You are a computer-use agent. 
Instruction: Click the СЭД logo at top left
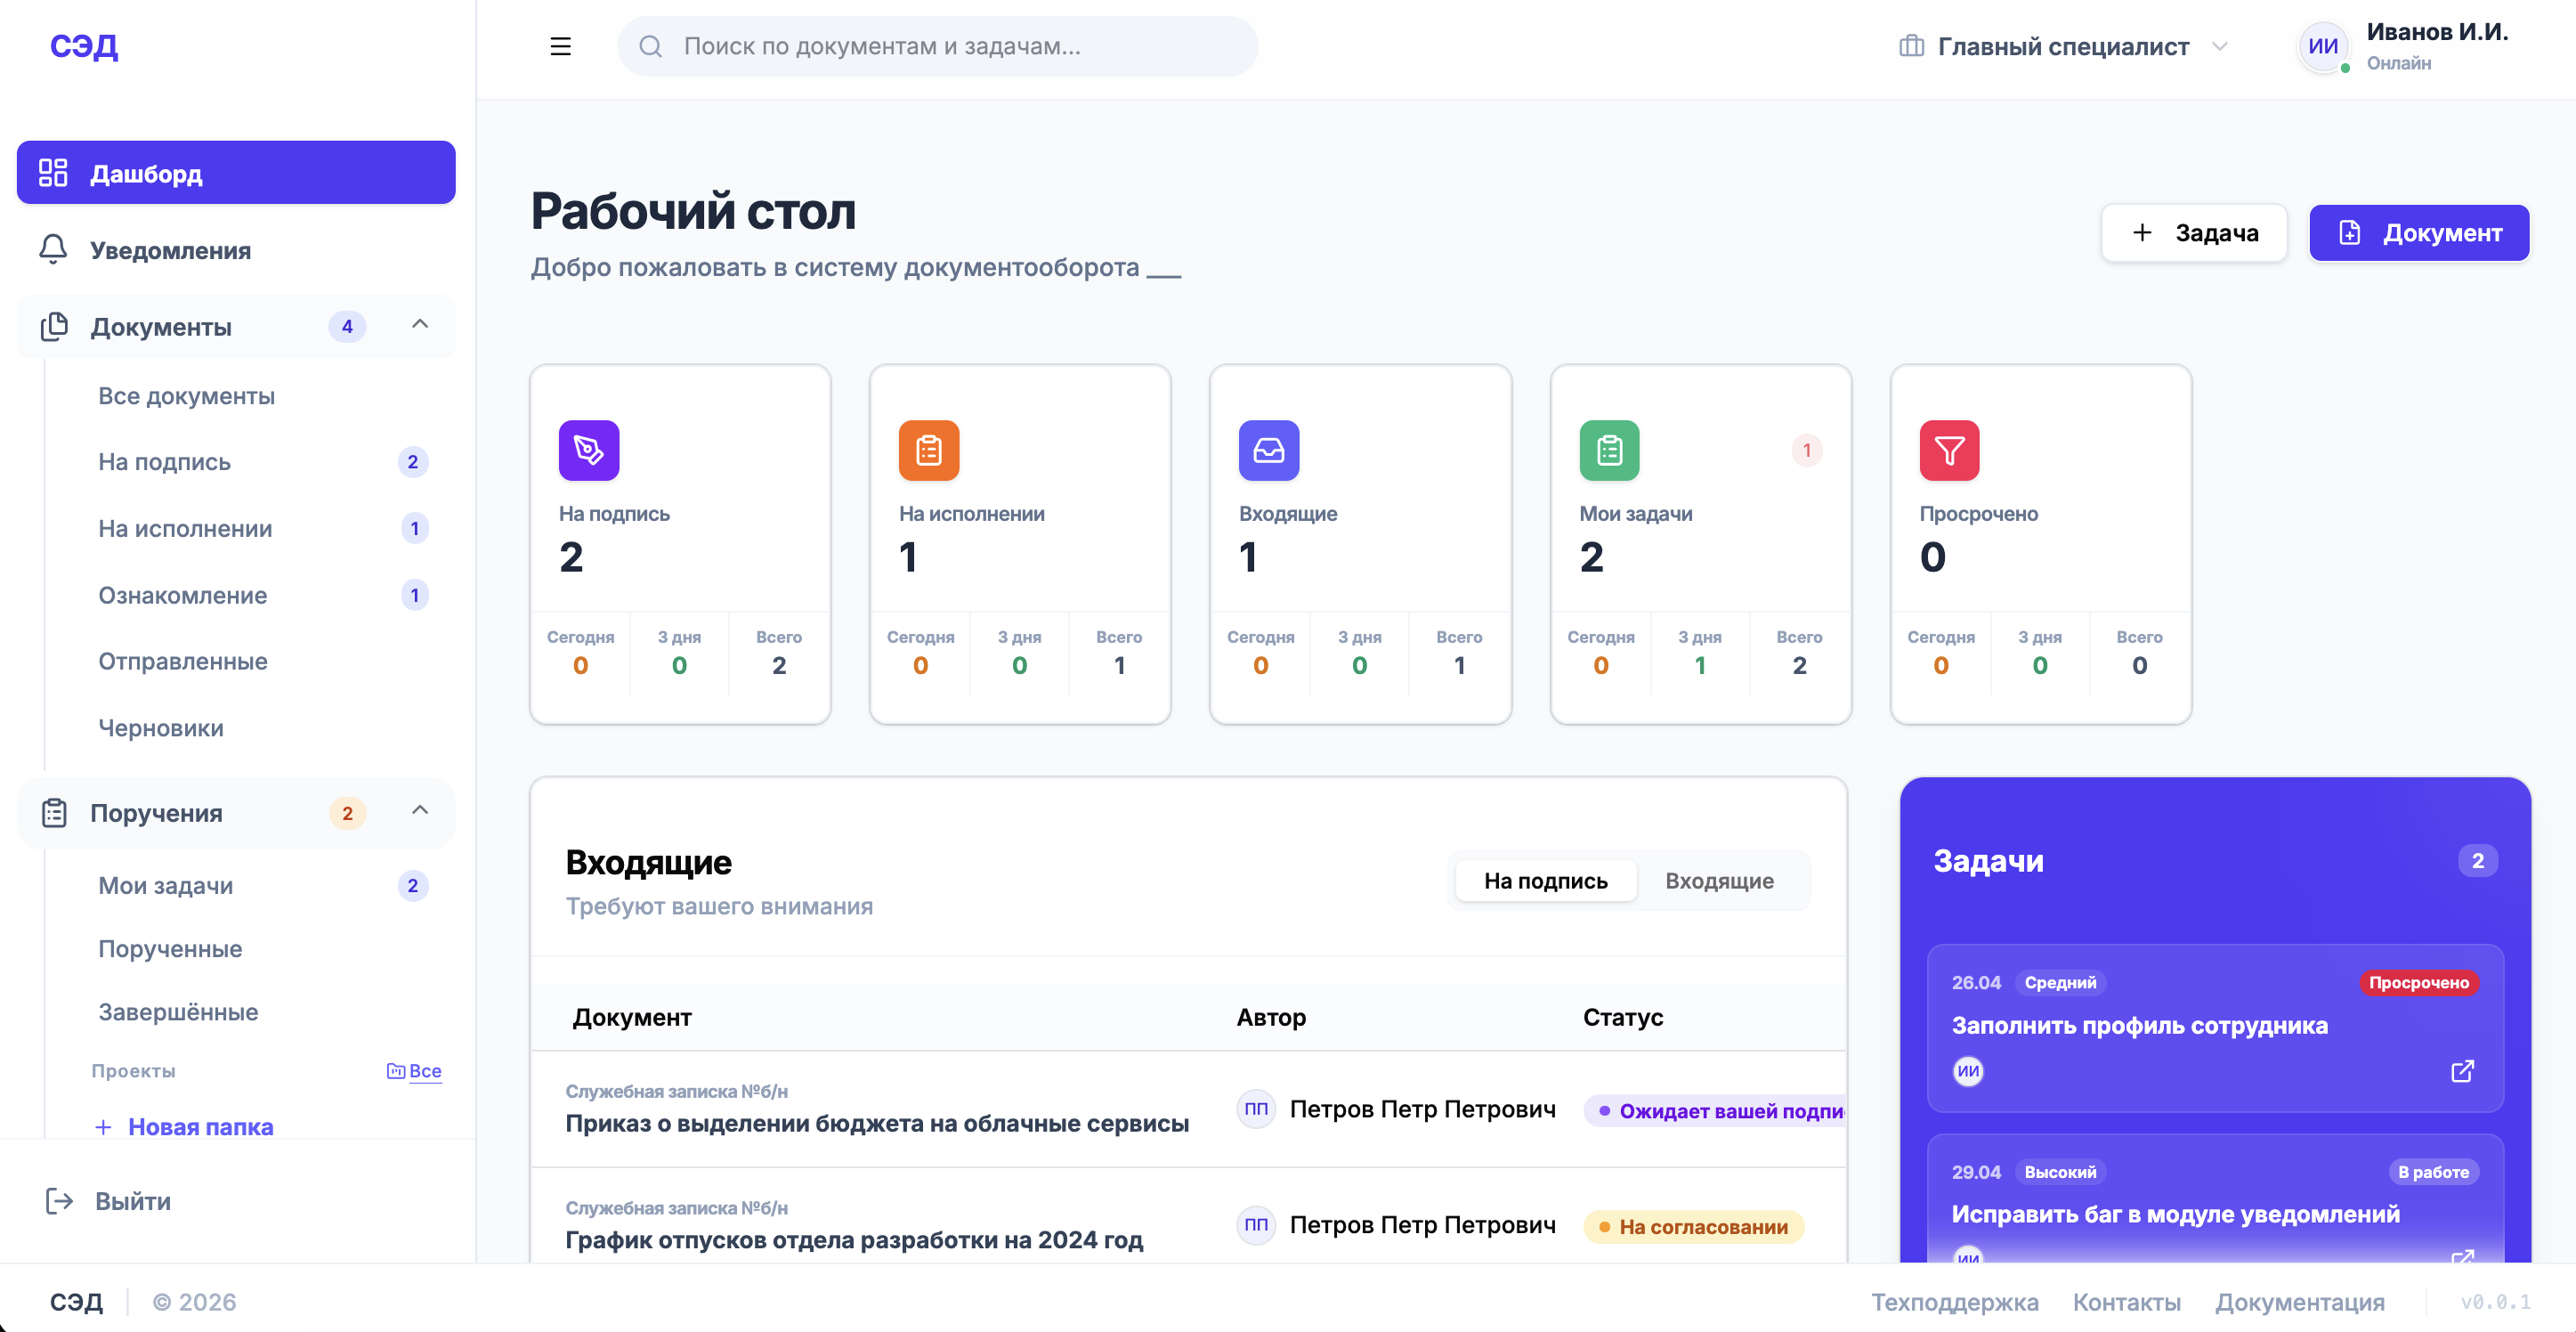coord(84,45)
